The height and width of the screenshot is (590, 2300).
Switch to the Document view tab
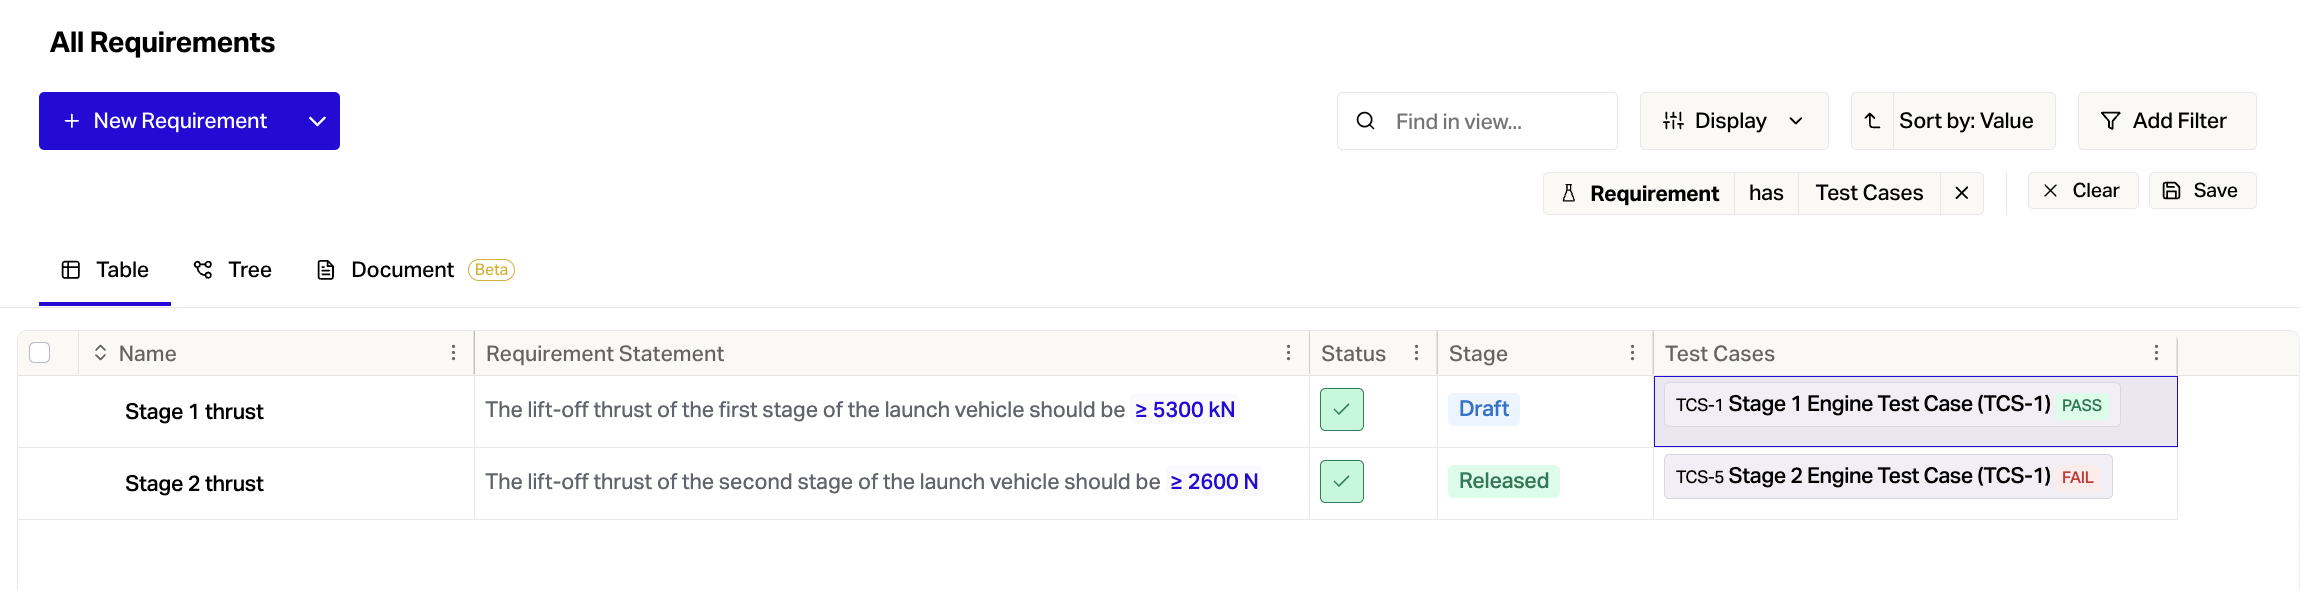[401, 270]
